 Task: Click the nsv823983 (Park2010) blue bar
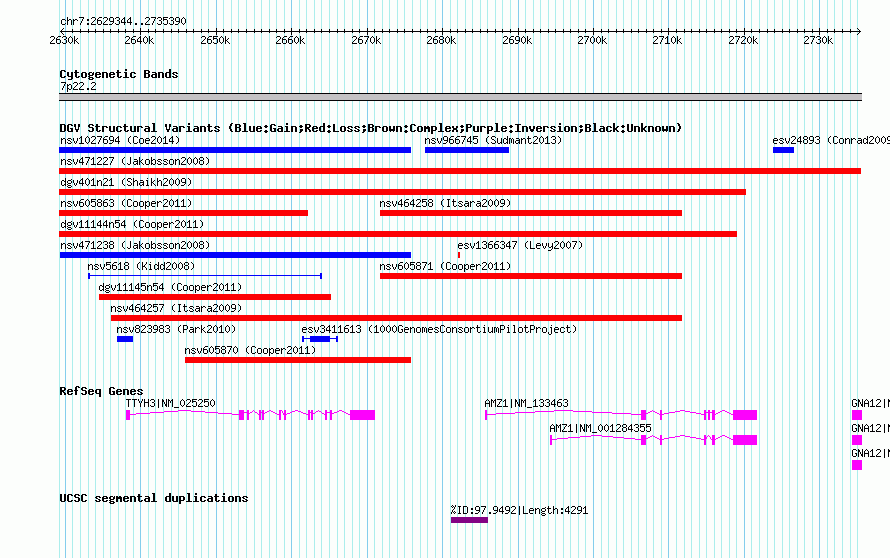tap(125, 339)
